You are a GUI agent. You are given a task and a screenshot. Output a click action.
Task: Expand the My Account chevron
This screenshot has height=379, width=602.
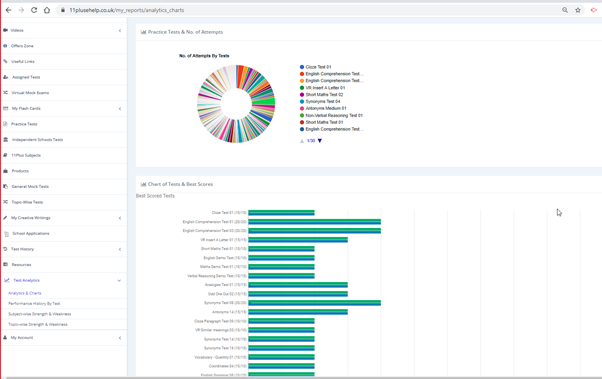pyautogui.click(x=120, y=338)
